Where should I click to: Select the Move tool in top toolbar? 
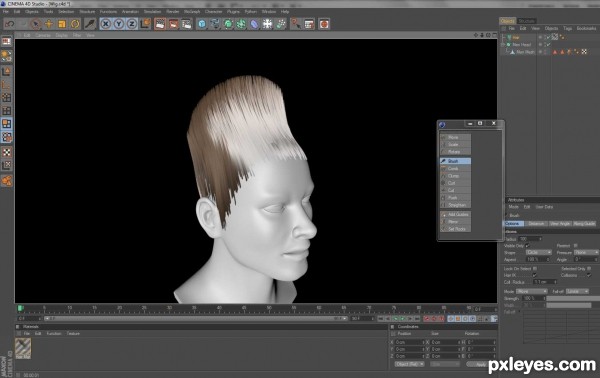[x=49, y=24]
